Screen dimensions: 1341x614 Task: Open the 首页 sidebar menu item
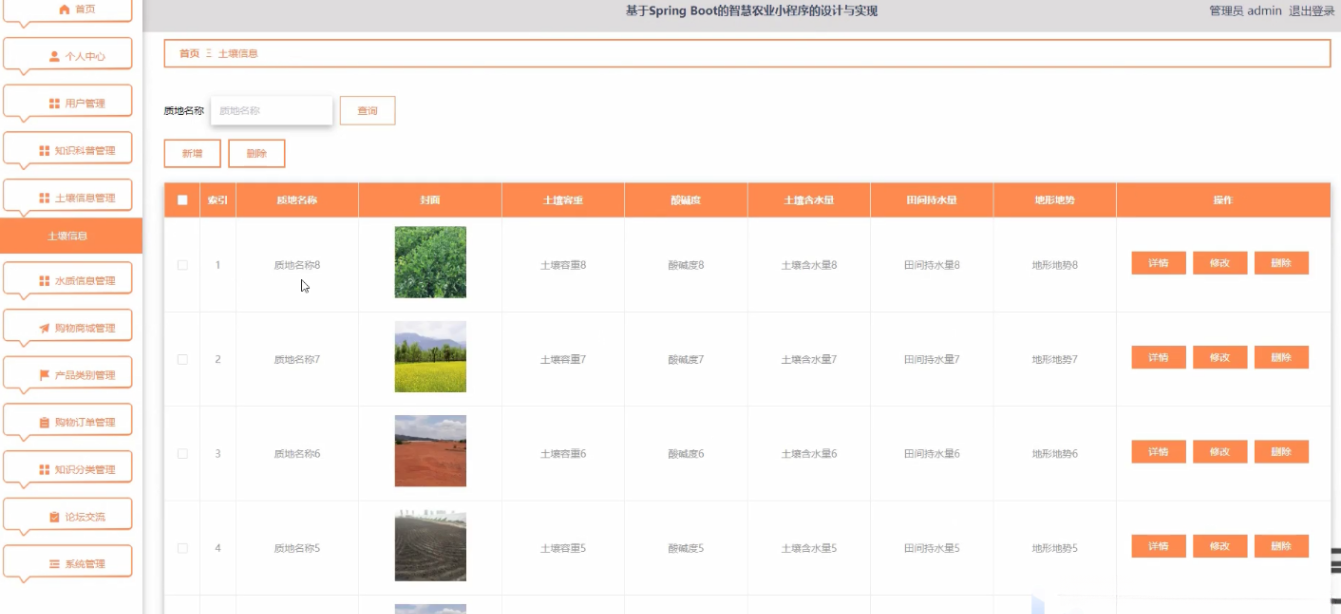point(68,10)
